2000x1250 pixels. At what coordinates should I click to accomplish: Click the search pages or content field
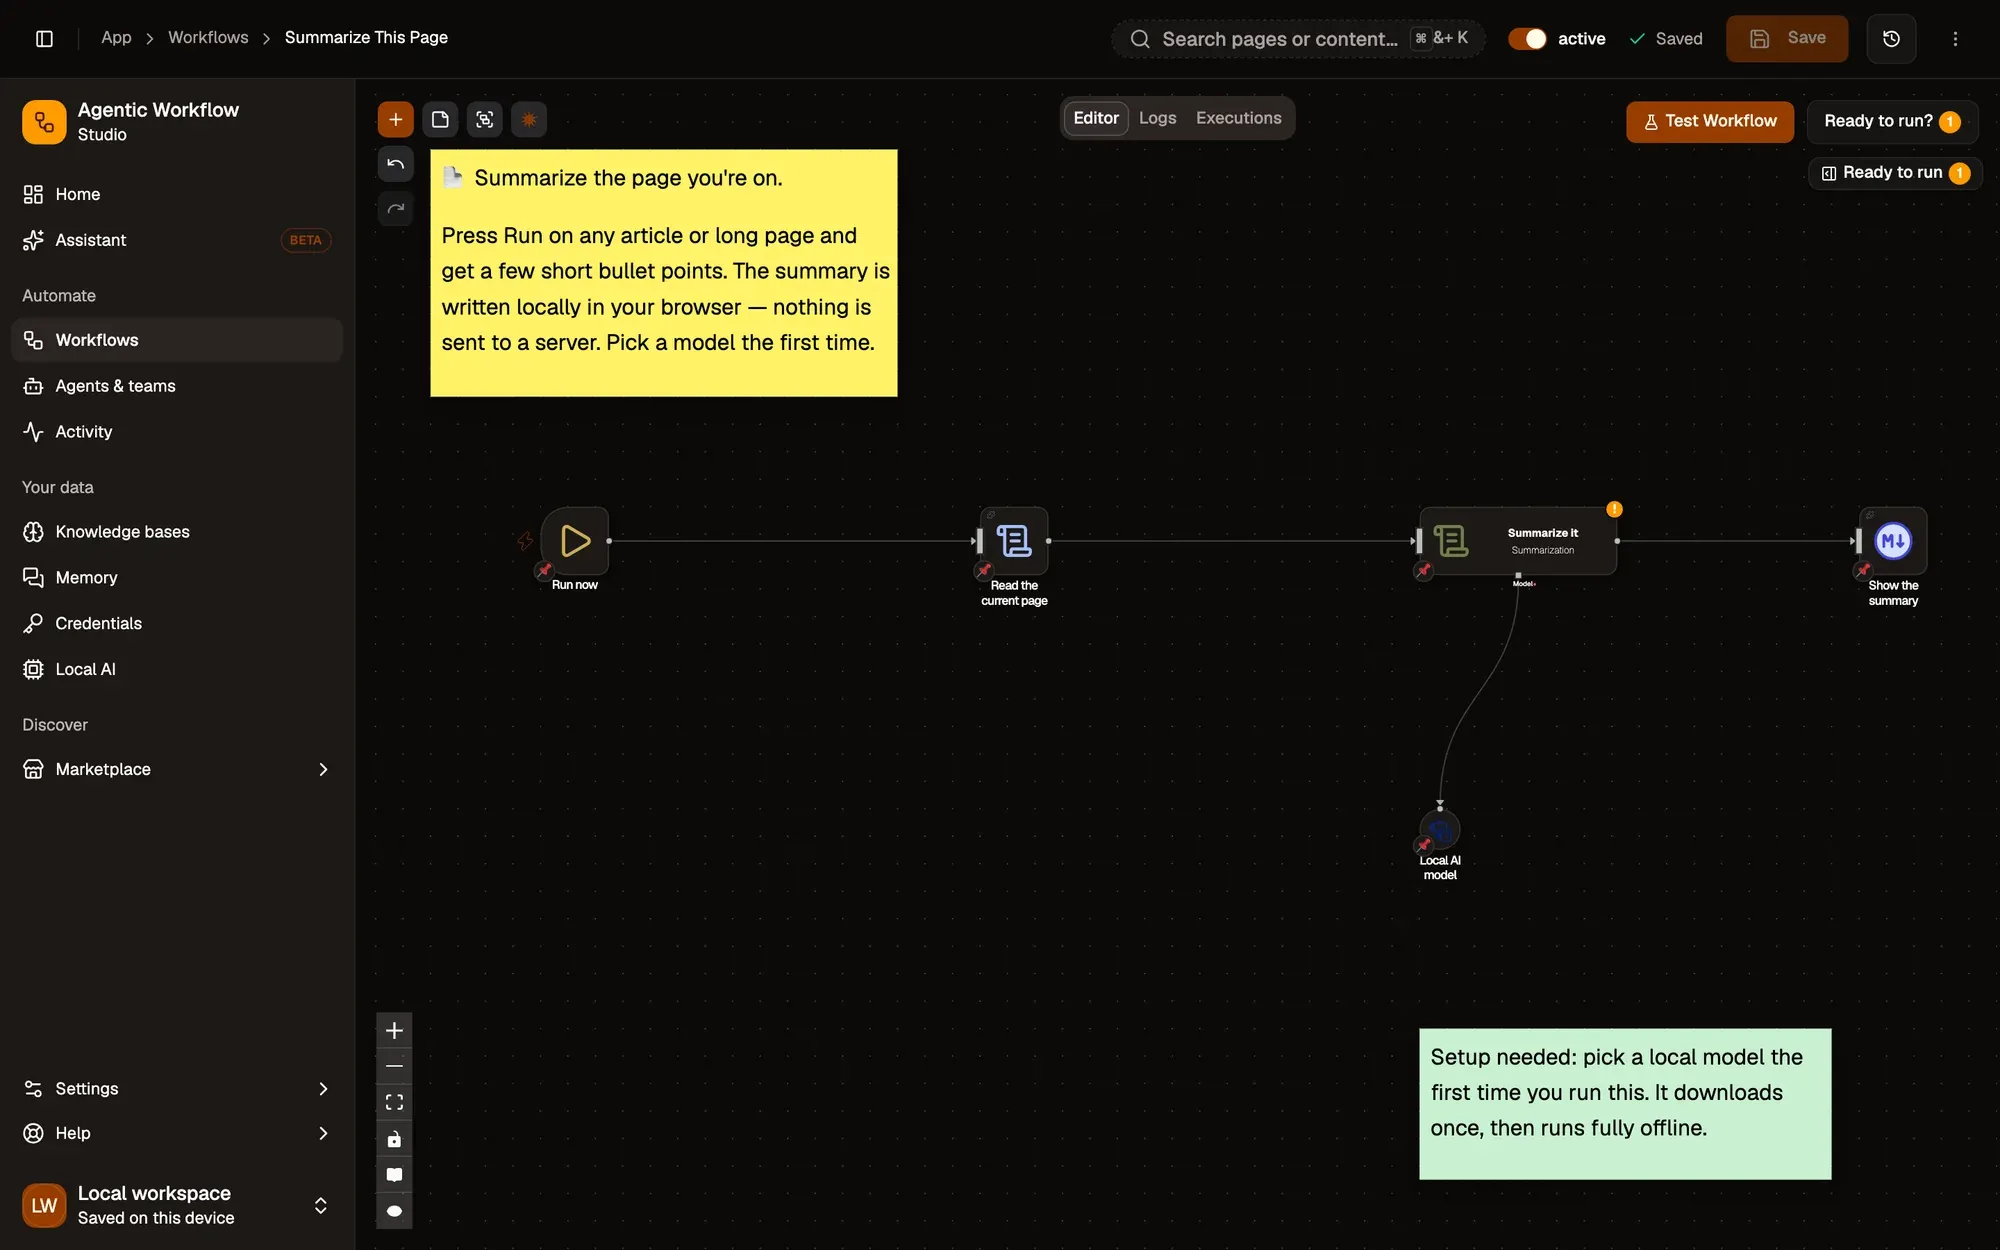point(1298,39)
